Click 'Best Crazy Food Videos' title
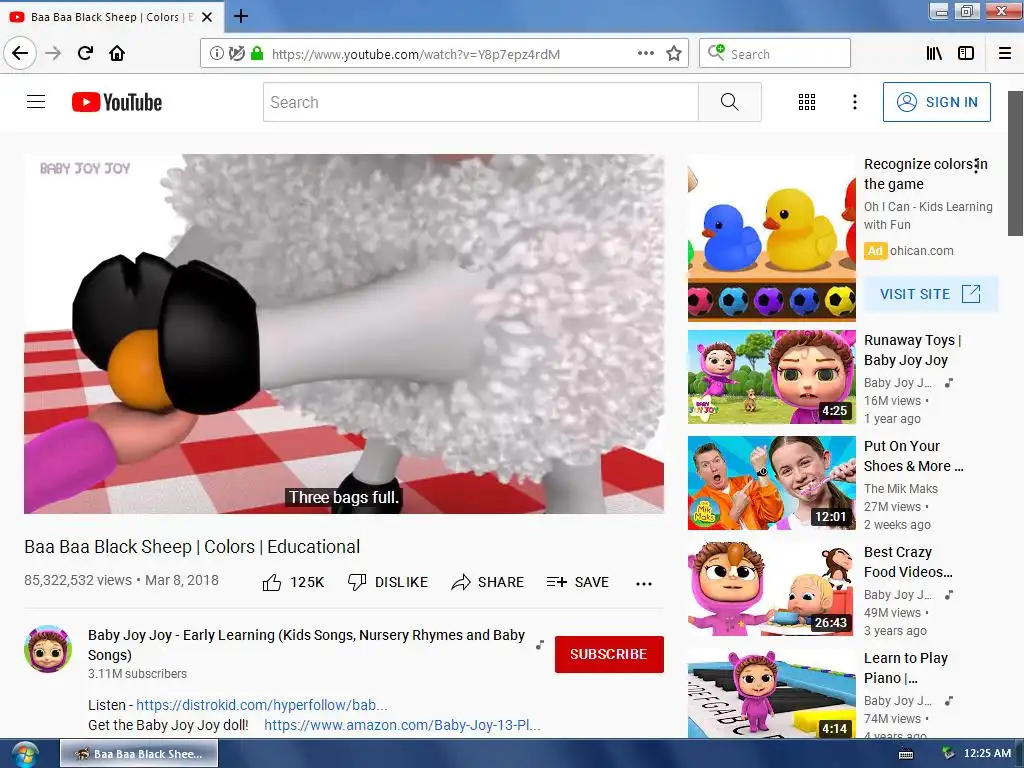This screenshot has width=1024, height=768. pyautogui.click(x=908, y=562)
